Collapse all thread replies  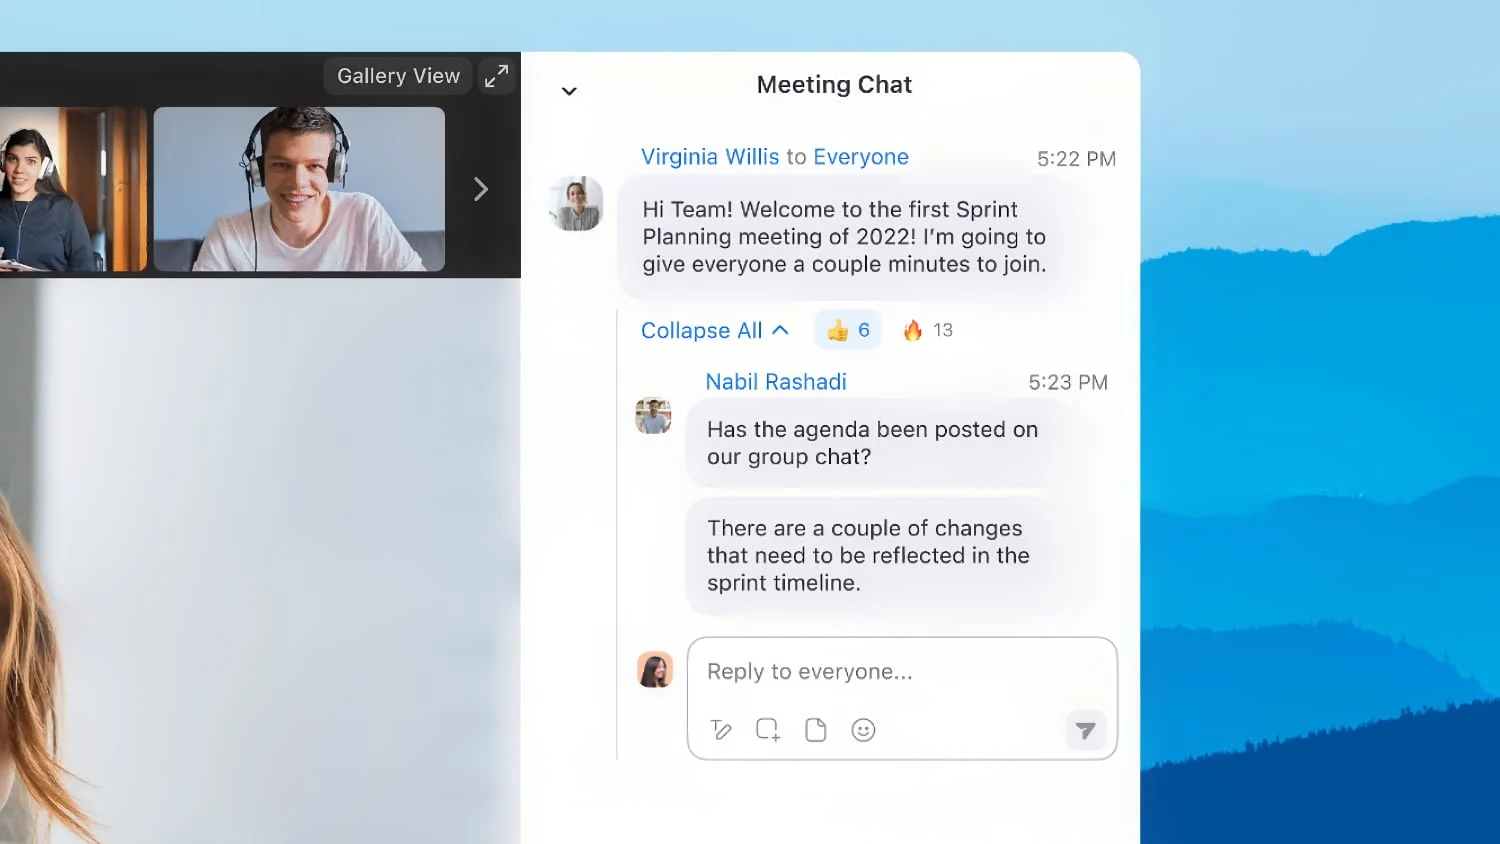pyautogui.click(x=714, y=330)
